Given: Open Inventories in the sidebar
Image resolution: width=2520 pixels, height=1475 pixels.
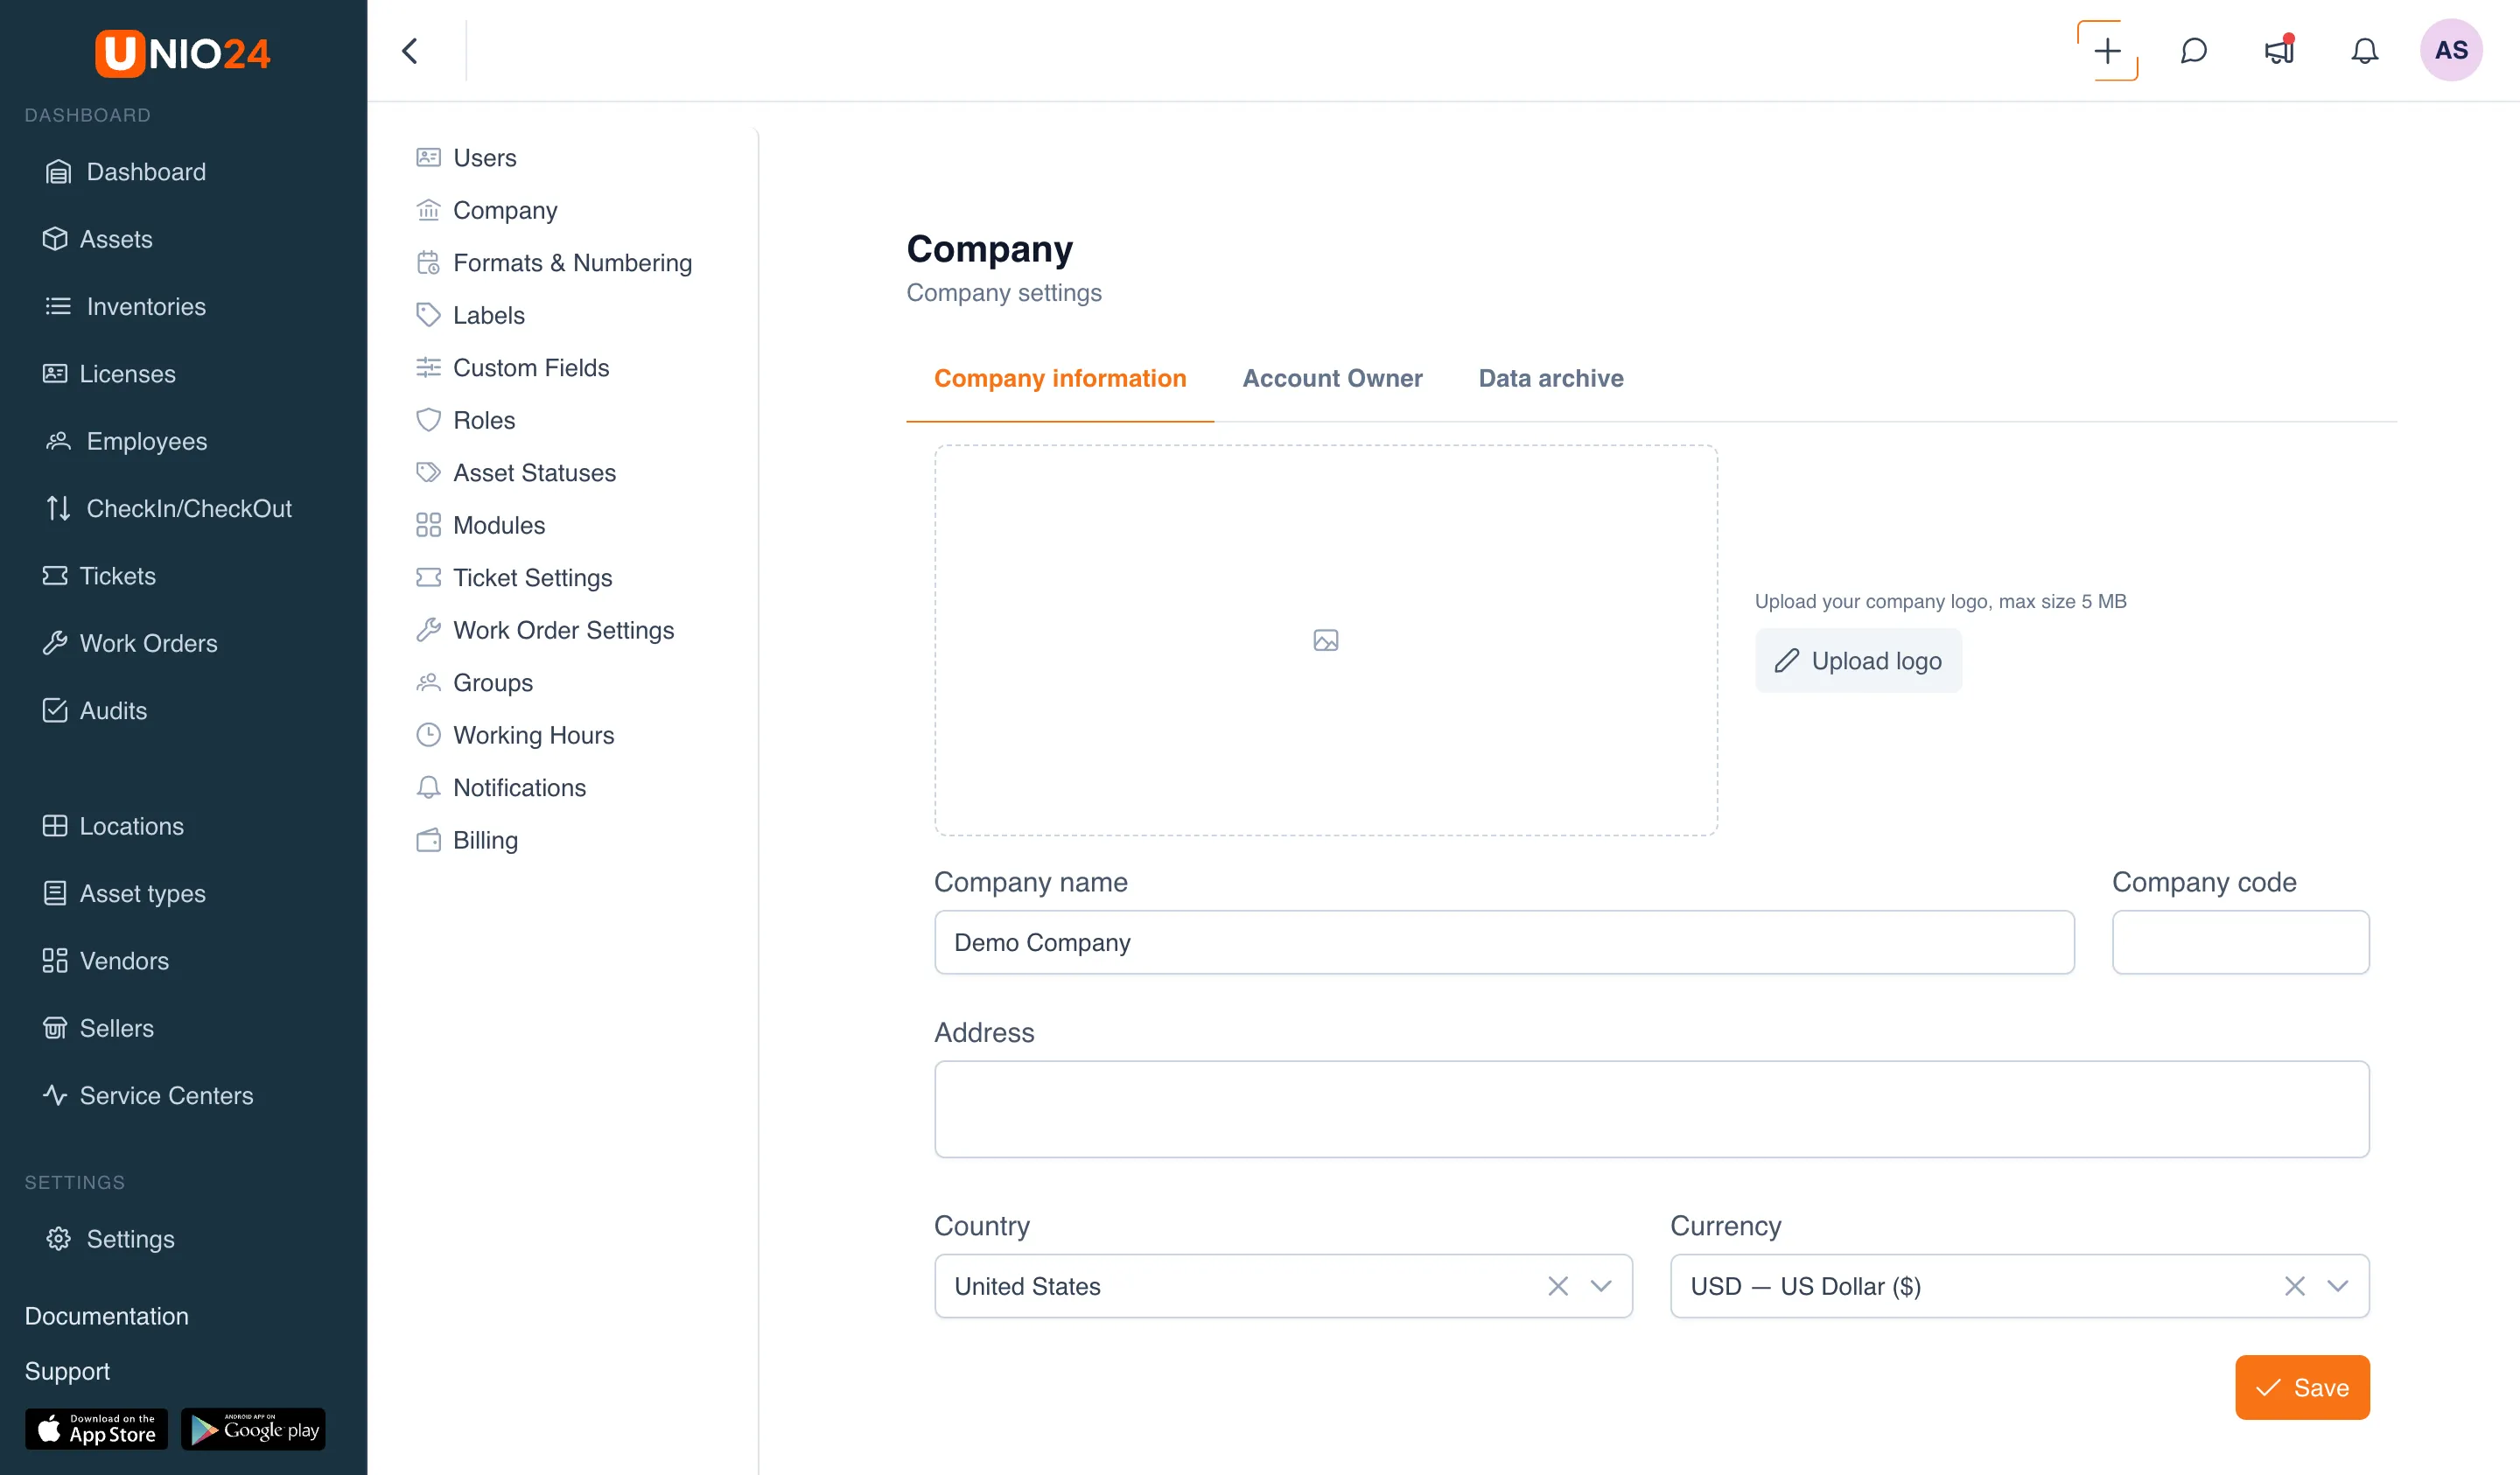Looking at the screenshot, I should click(x=126, y=306).
